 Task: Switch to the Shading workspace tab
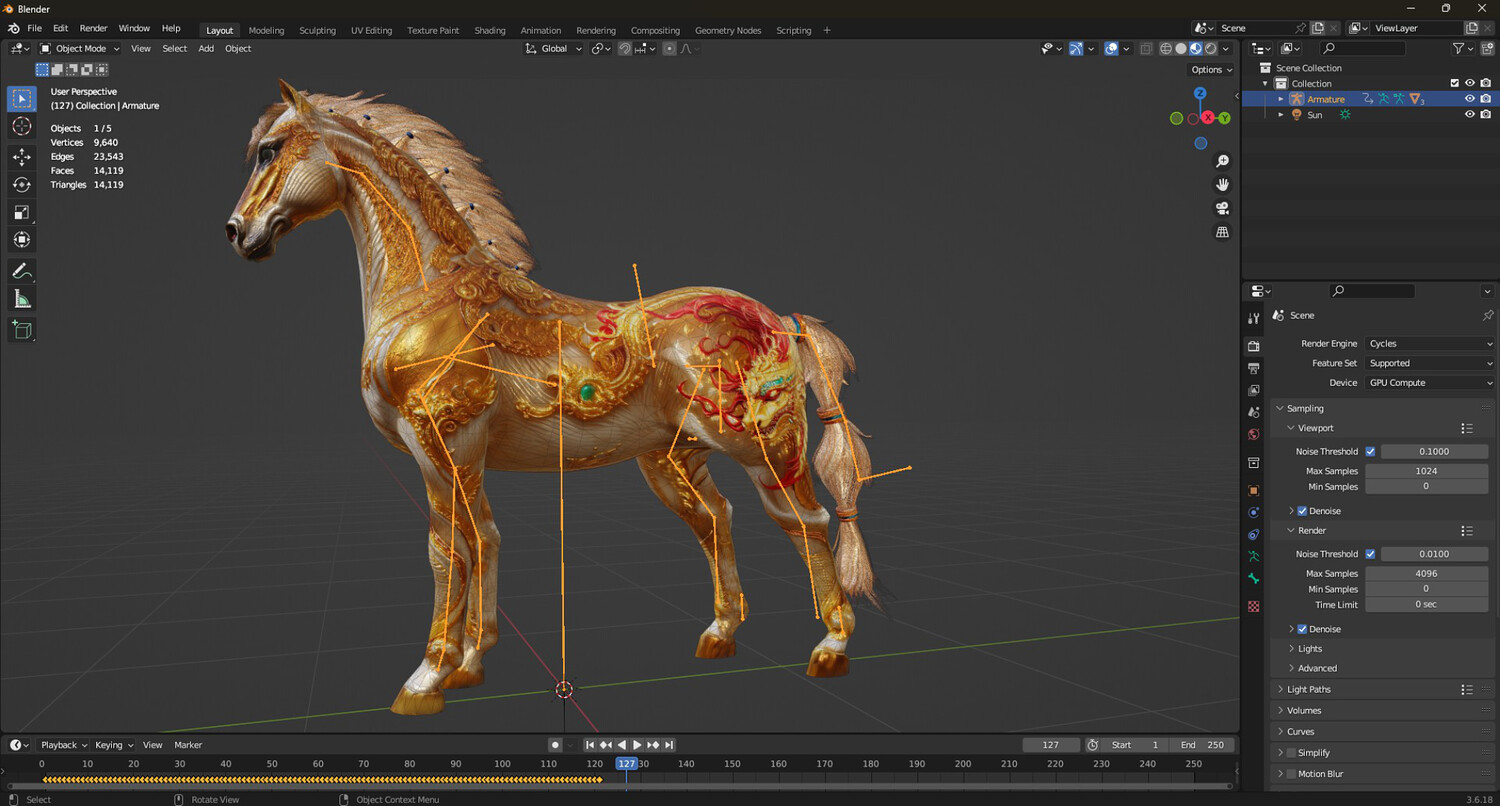[490, 30]
